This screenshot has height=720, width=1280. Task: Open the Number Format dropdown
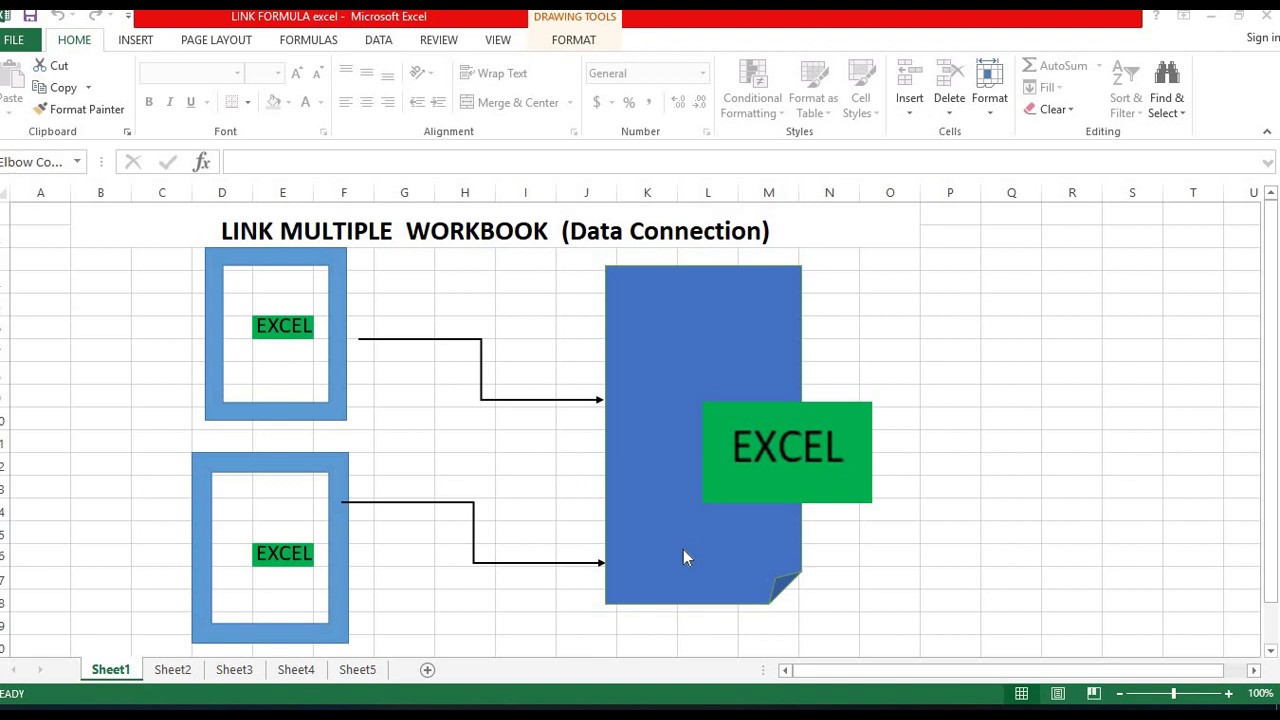[702, 73]
